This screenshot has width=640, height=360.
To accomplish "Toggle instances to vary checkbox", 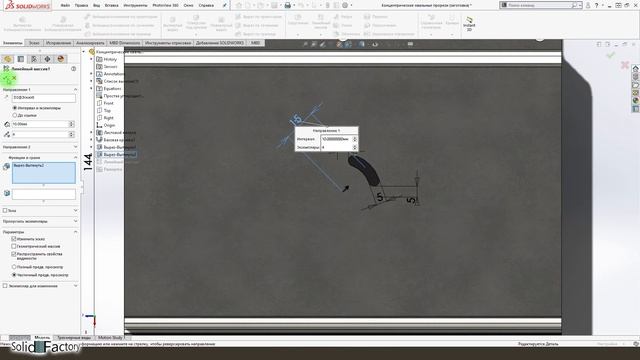I will click(x=5, y=286).
